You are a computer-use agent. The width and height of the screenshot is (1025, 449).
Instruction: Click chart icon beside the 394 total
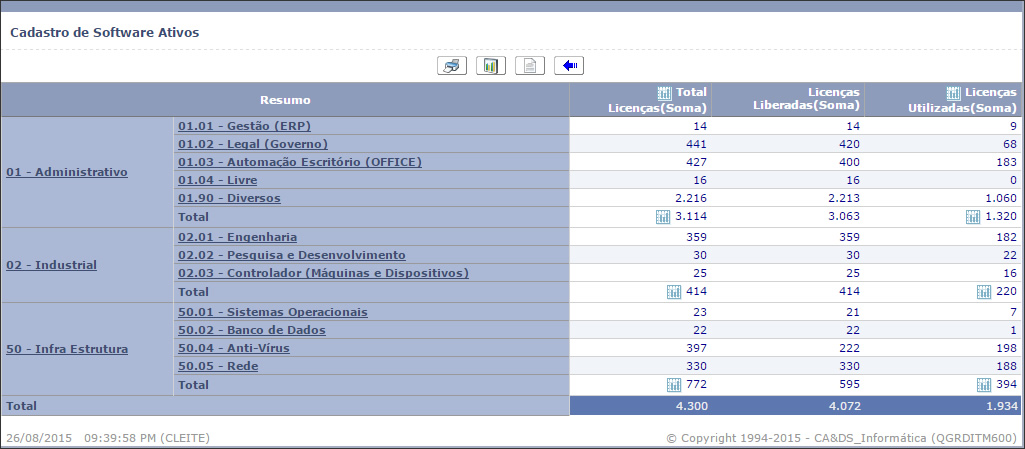(x=984, y=385)
